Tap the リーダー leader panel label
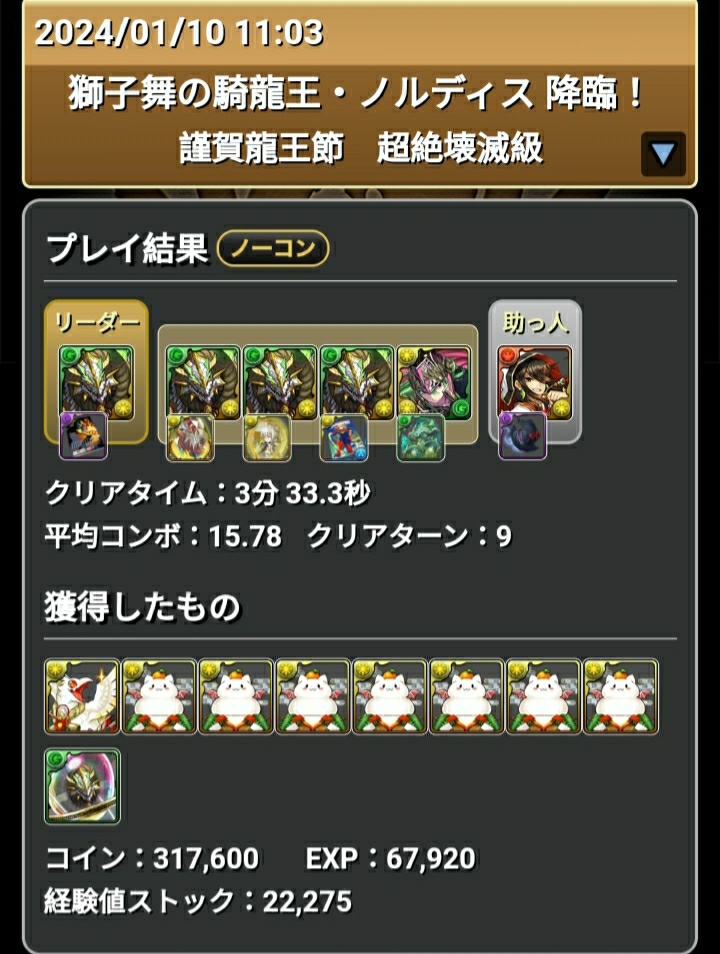720x954 pixels. point(96,322)
